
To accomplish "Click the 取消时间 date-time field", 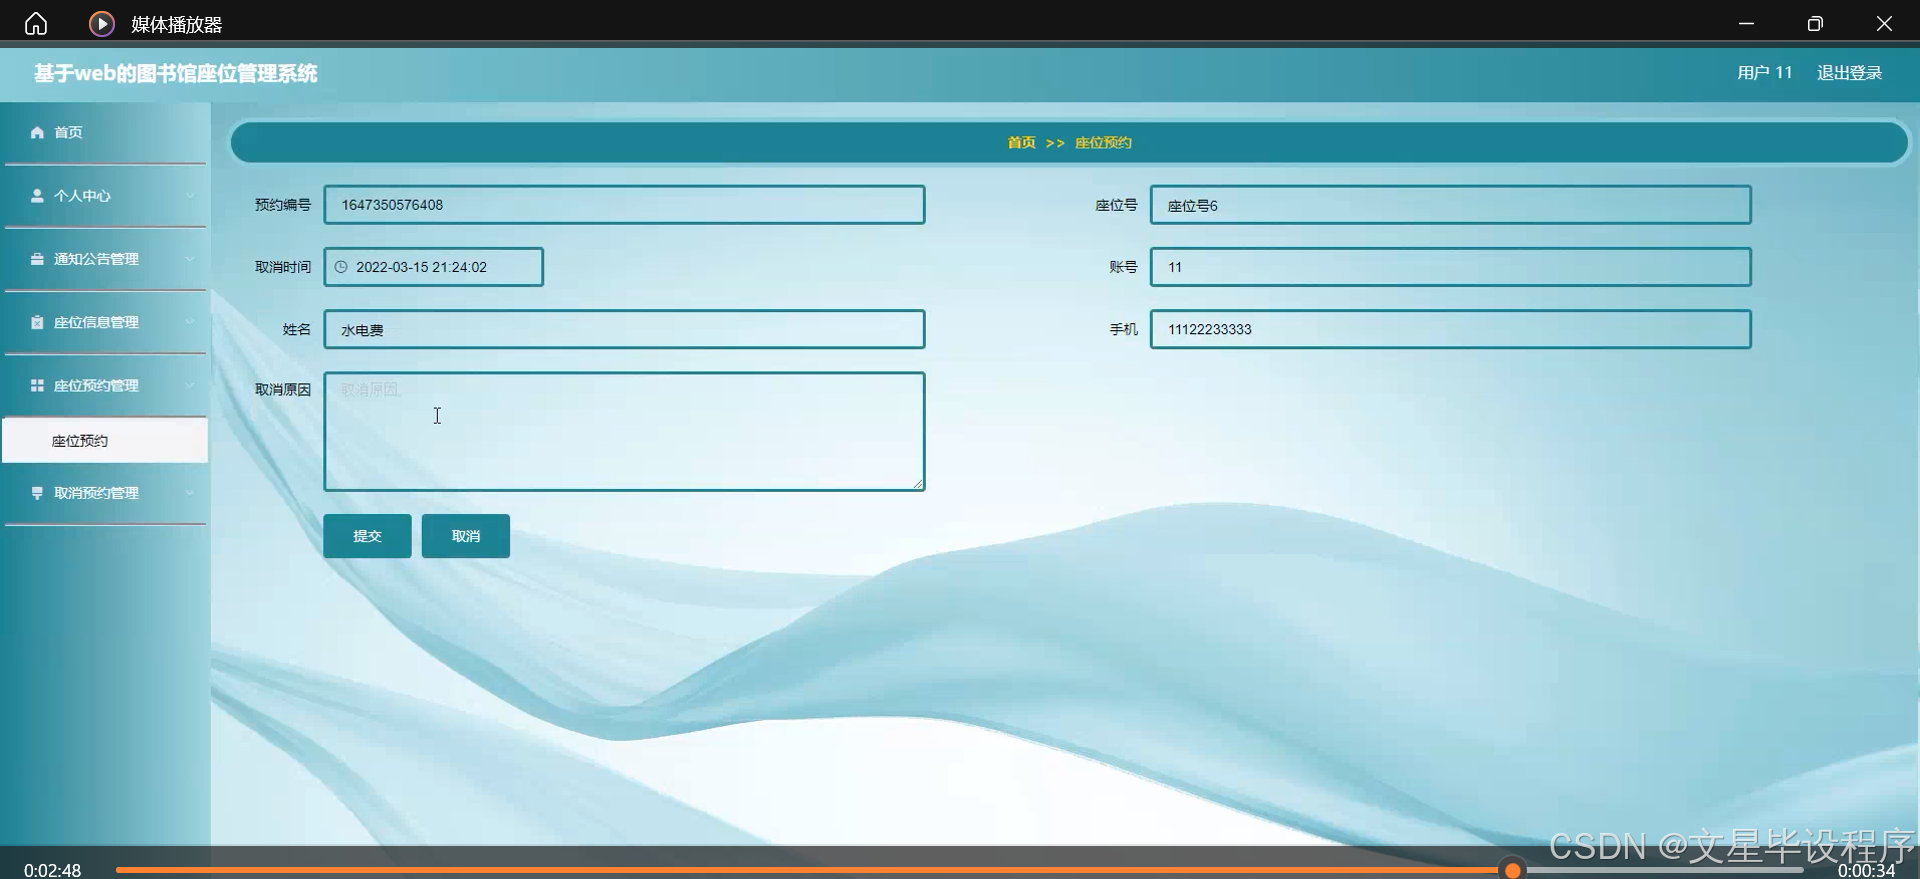I will (434, 267).
